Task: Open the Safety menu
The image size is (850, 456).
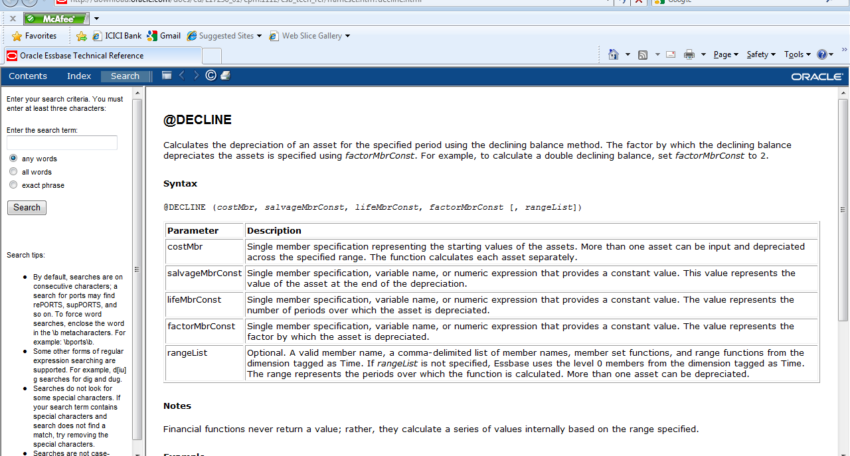Action: pyautogui.click(x=761, y=54)
